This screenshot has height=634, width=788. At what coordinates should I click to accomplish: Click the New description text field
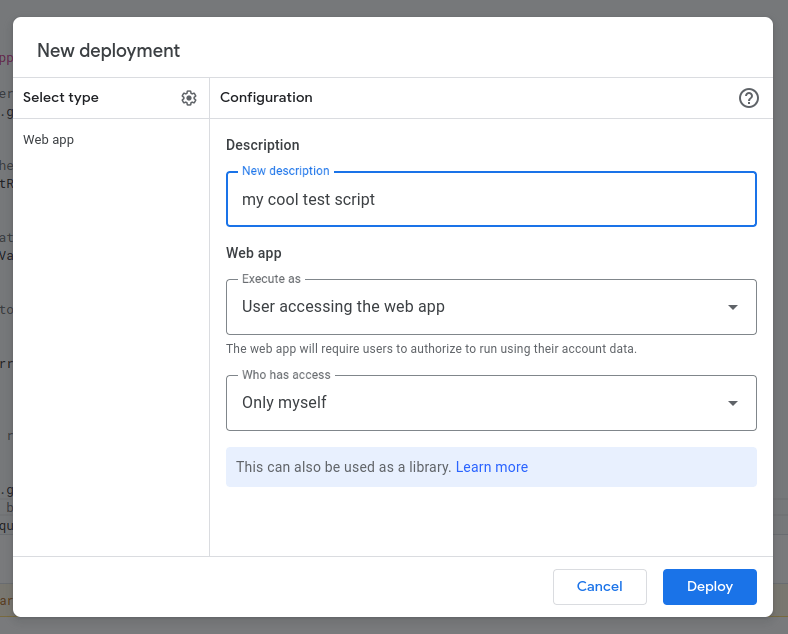tap(491, 200)
